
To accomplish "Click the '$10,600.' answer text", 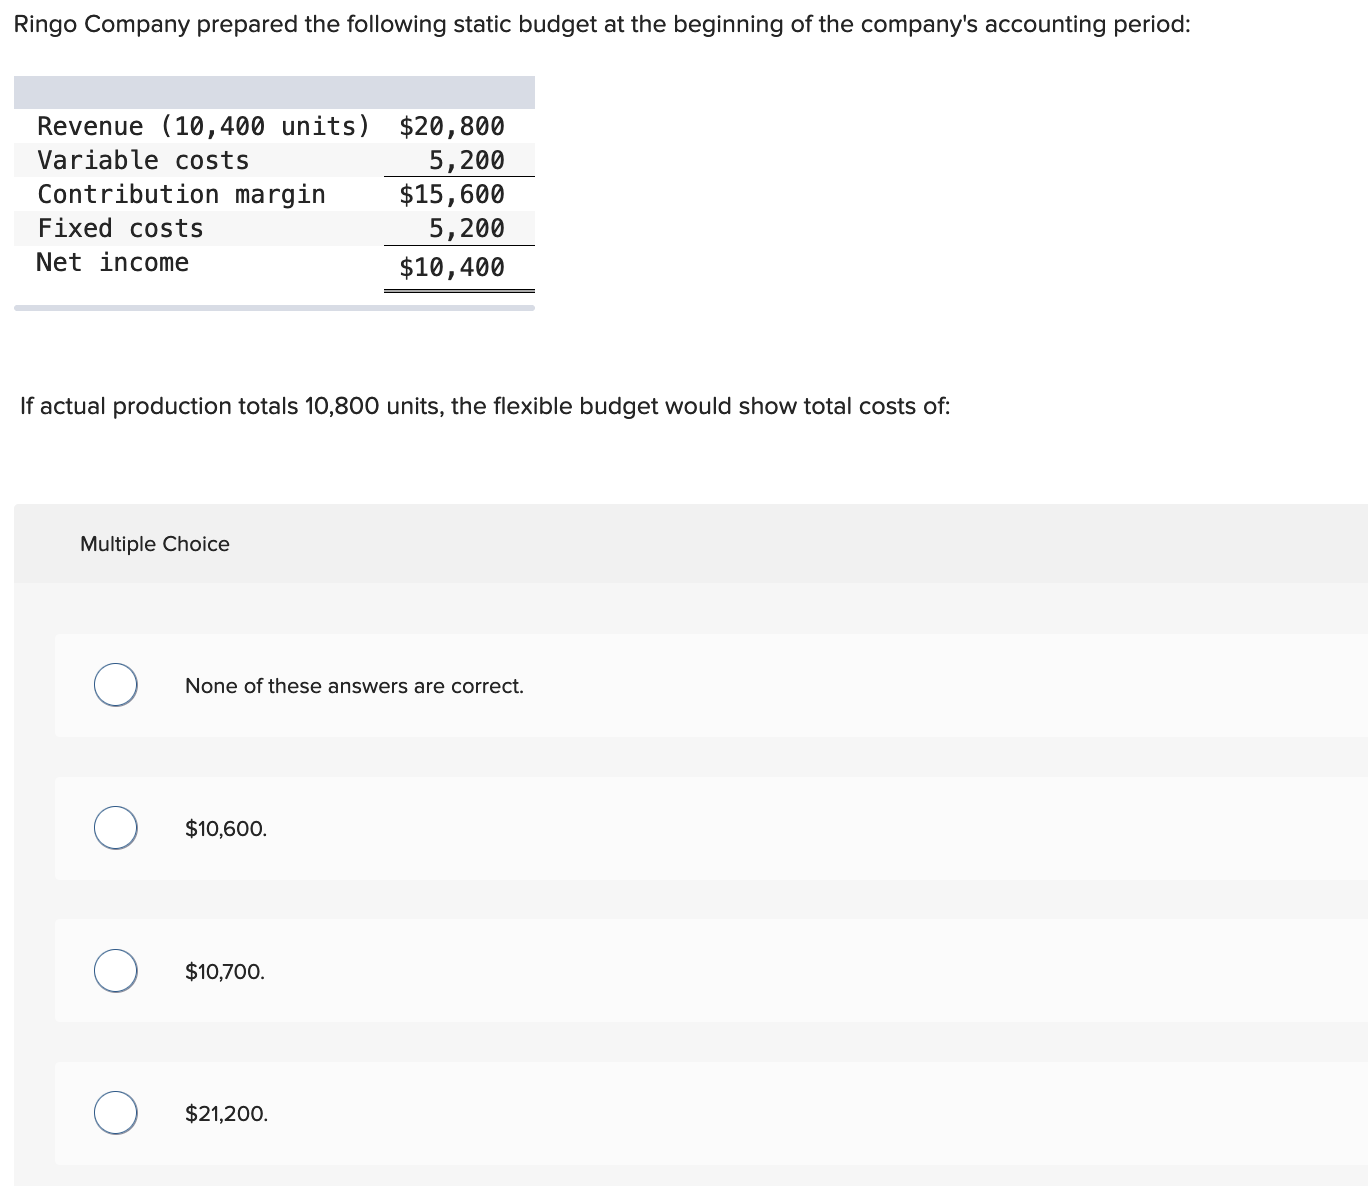I will click(226, 829).
